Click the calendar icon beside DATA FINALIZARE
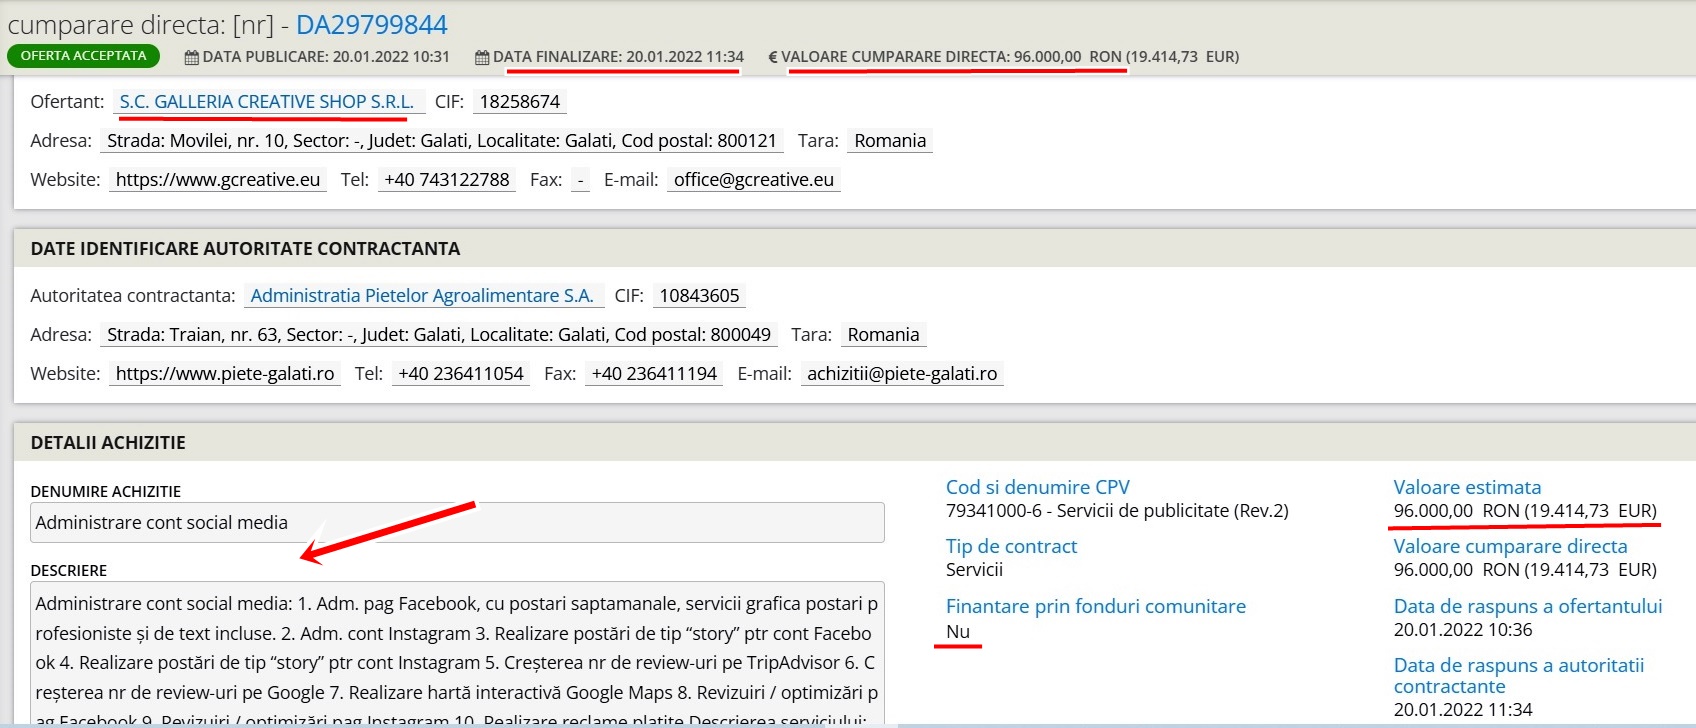The width and height of the screenshot is (1696, 728). tap(482, 58)
